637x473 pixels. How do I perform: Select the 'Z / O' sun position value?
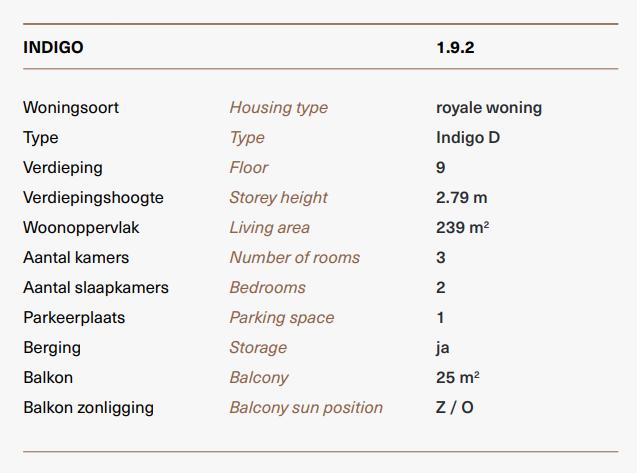[455, 408]
